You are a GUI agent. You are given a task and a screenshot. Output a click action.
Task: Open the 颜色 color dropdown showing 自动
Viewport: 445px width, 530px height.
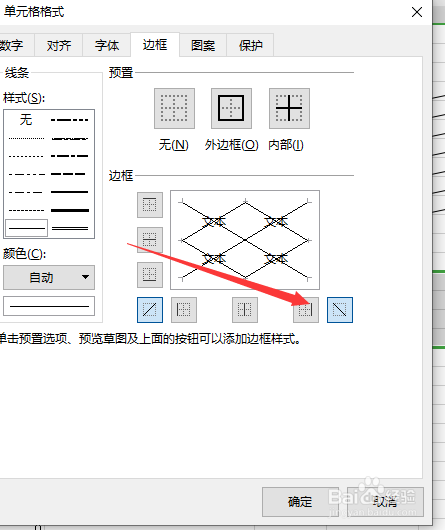[49, 278]
